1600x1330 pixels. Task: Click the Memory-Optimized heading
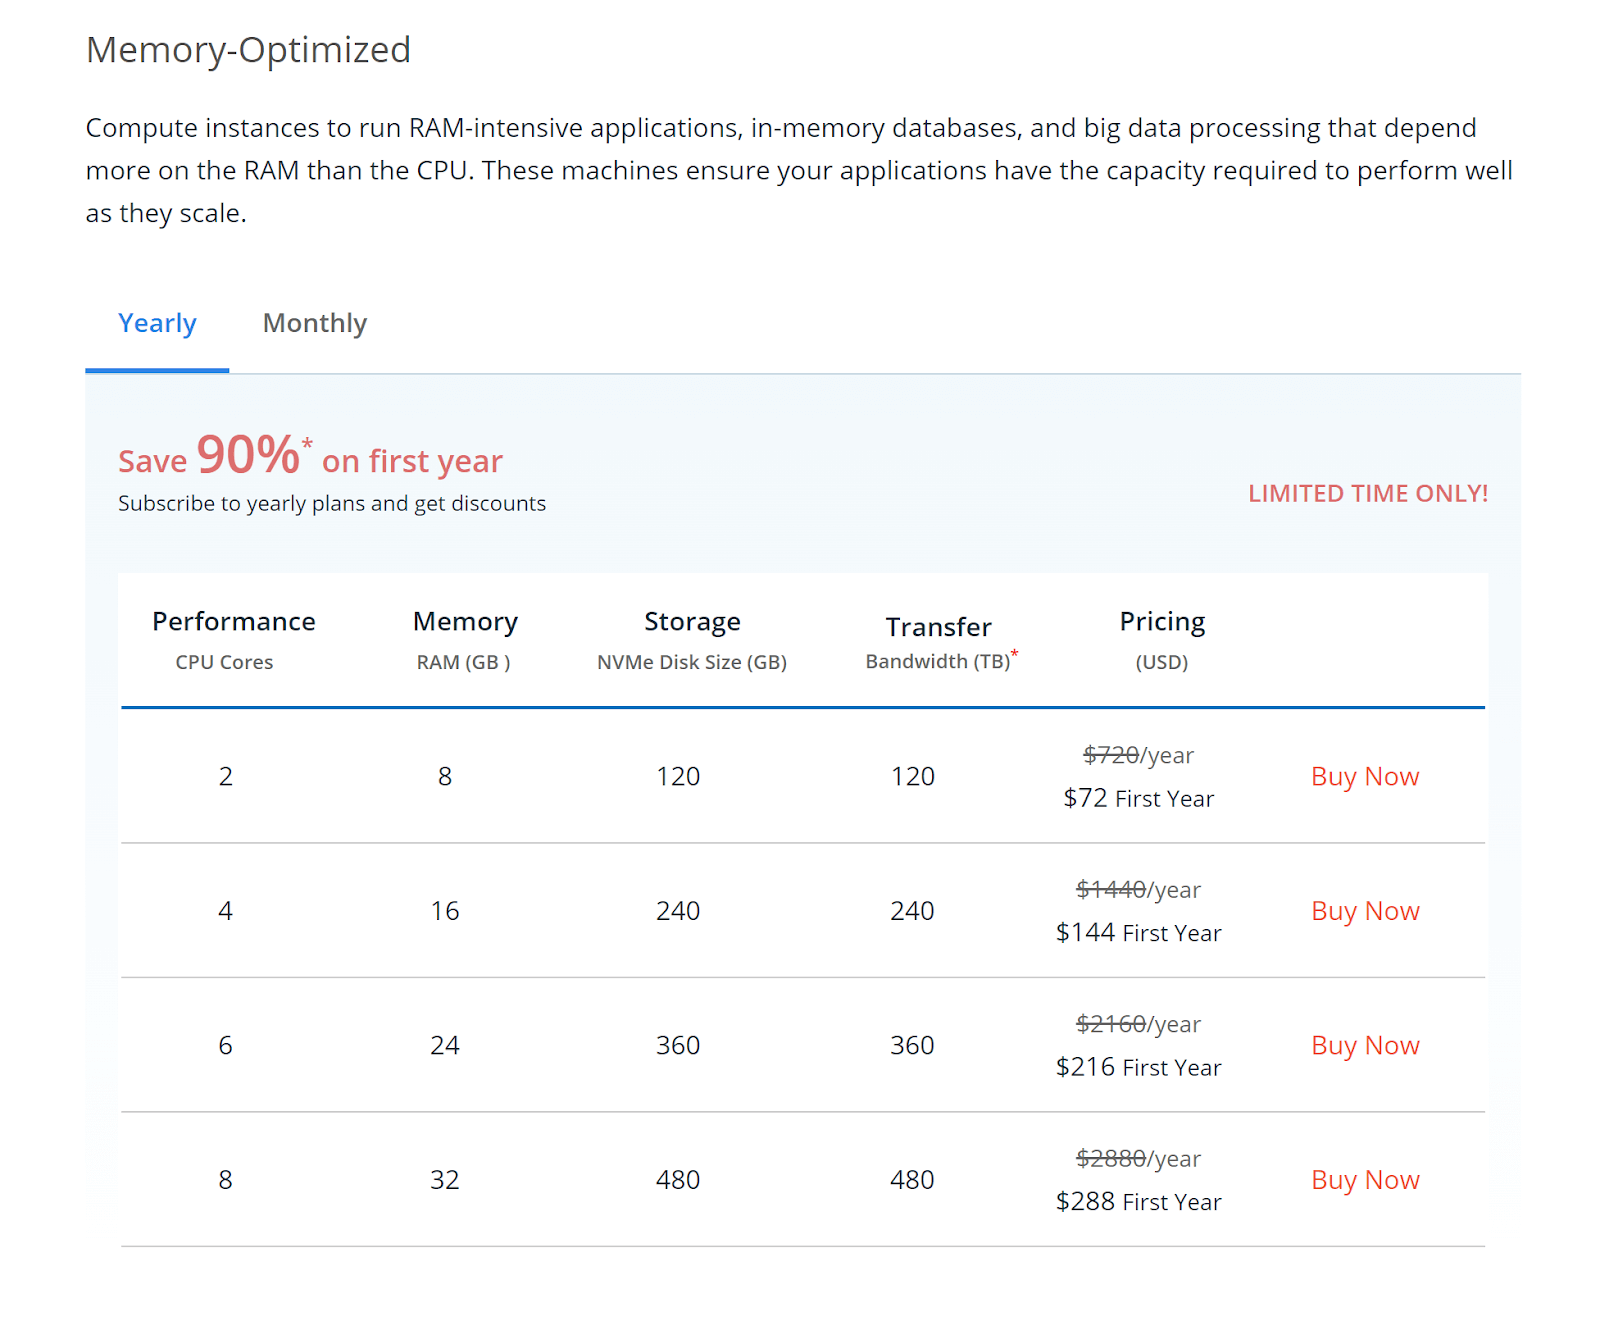tap(248, 50)
